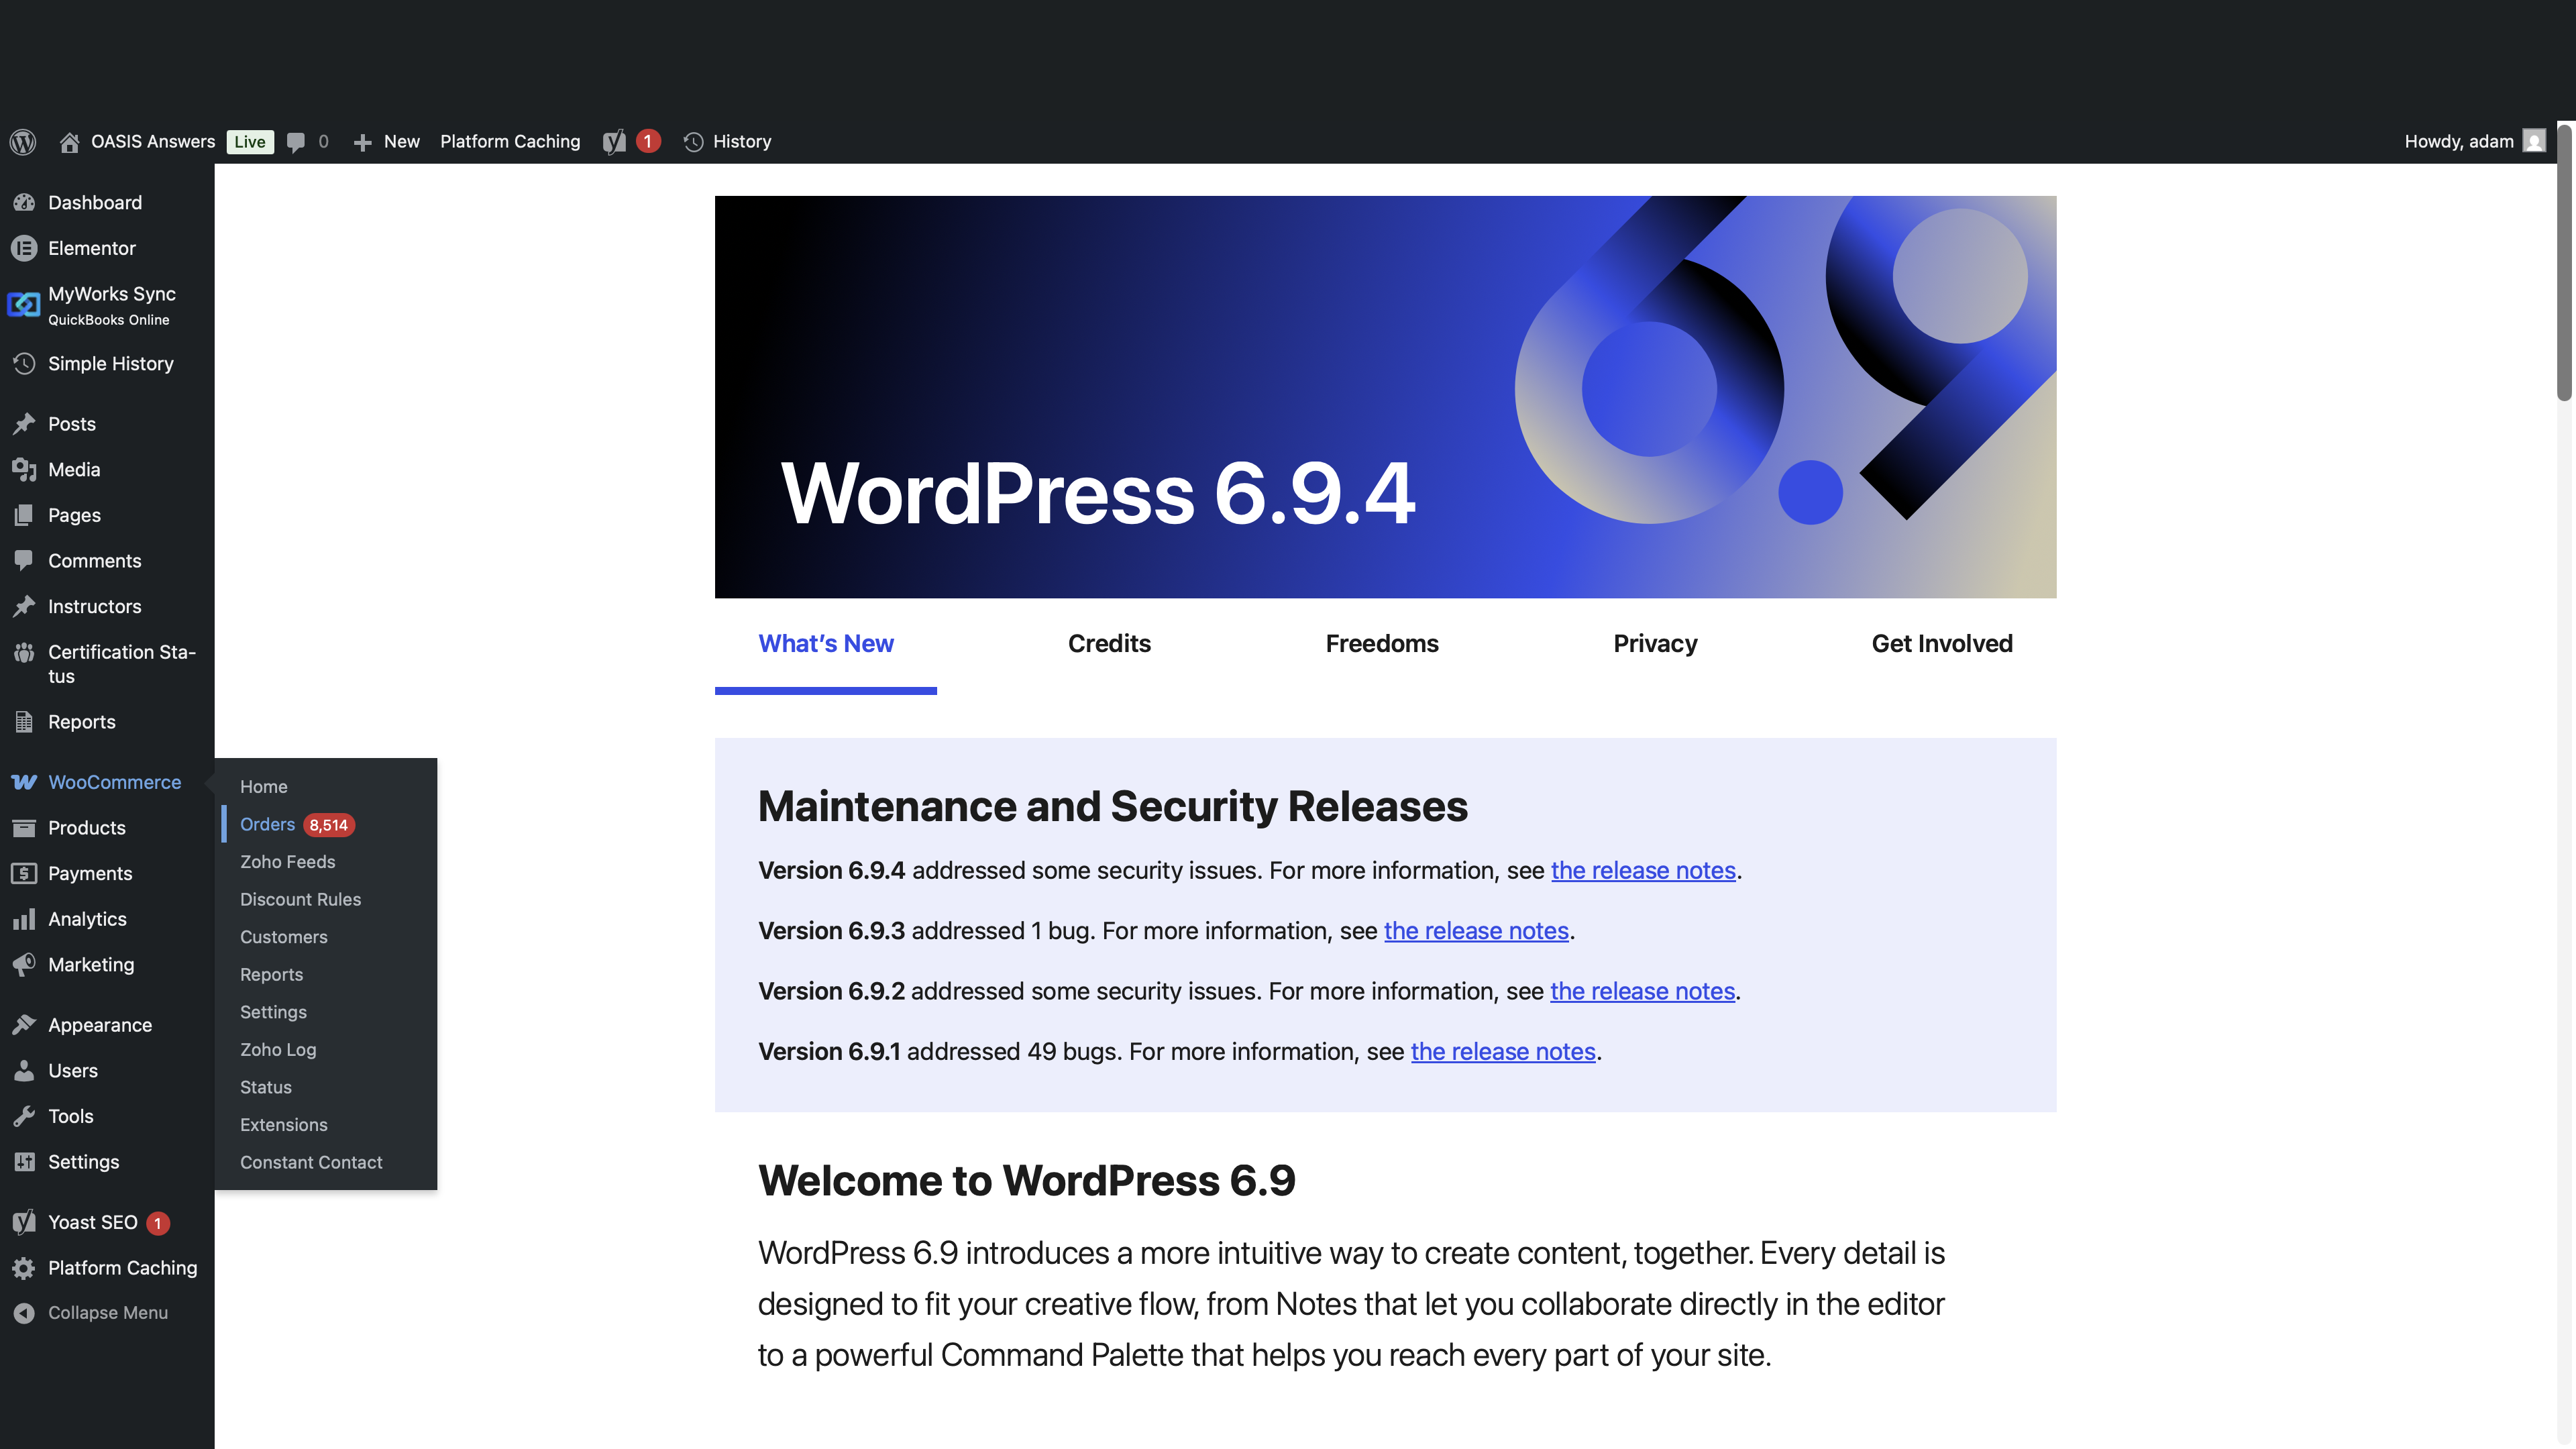Open the release notes link for Version 6.9.4
2576x1449 pixels.
[x=1643, y=871]
